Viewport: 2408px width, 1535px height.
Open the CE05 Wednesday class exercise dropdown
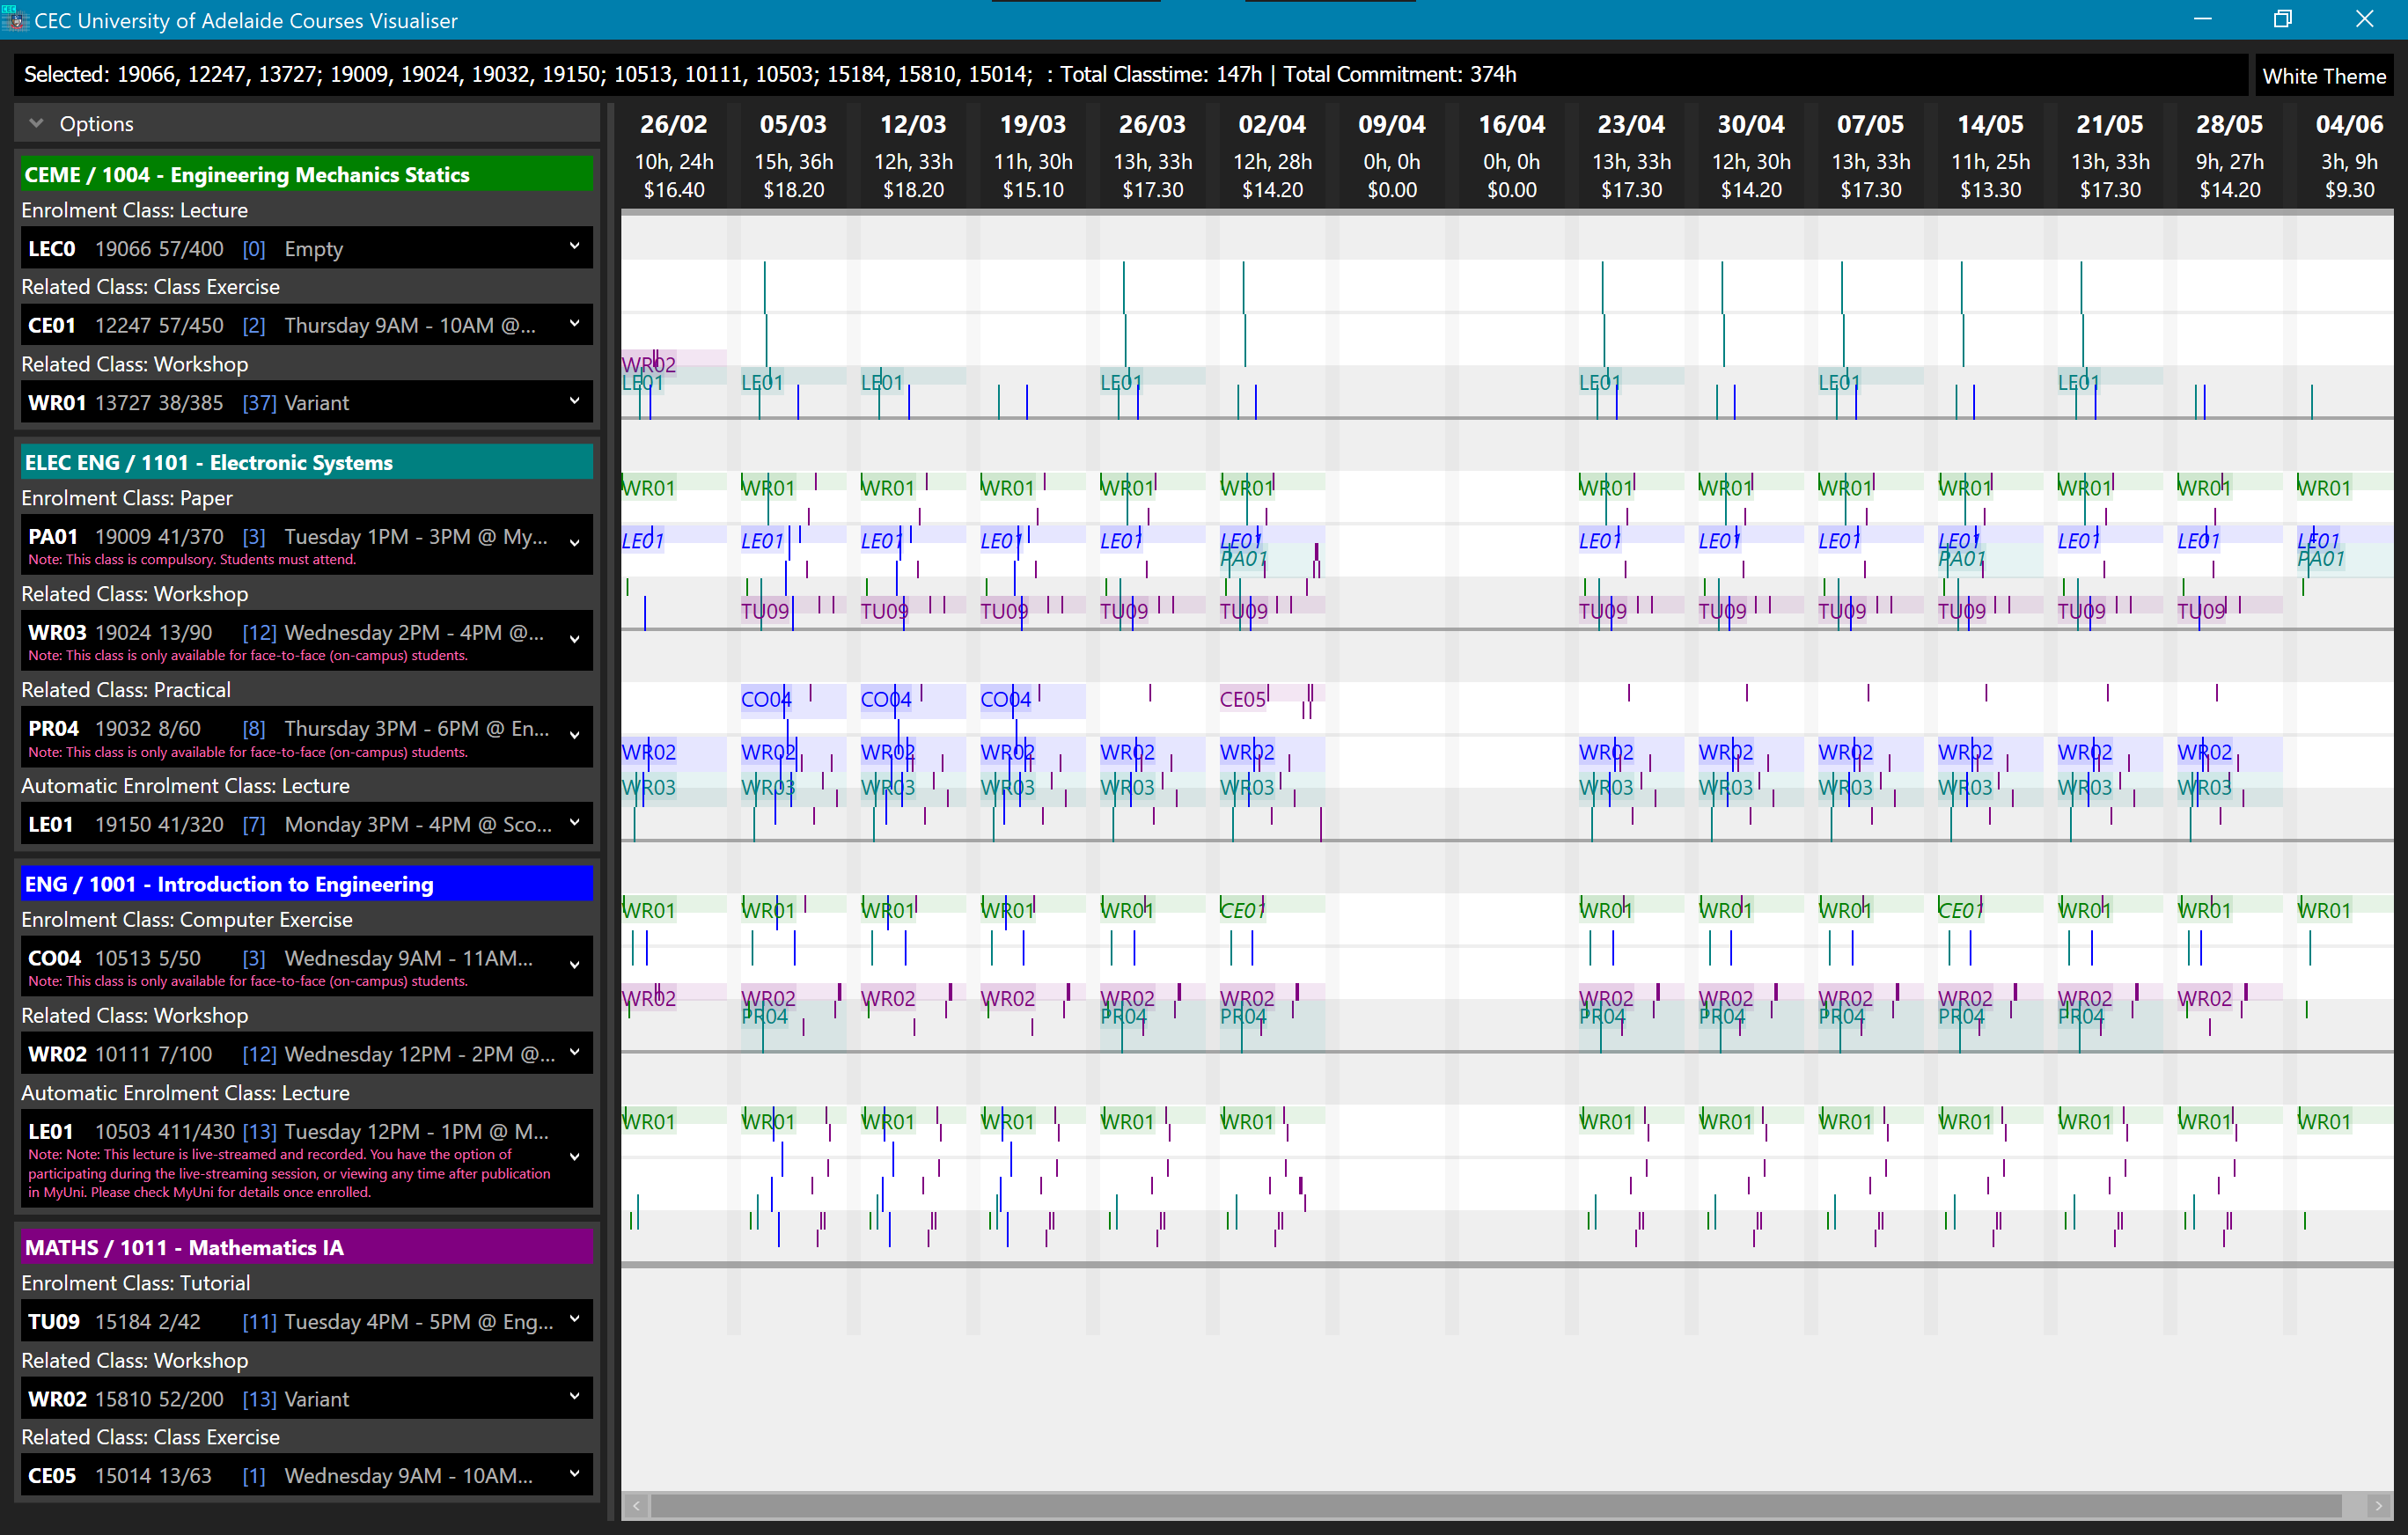[573, 1474]
